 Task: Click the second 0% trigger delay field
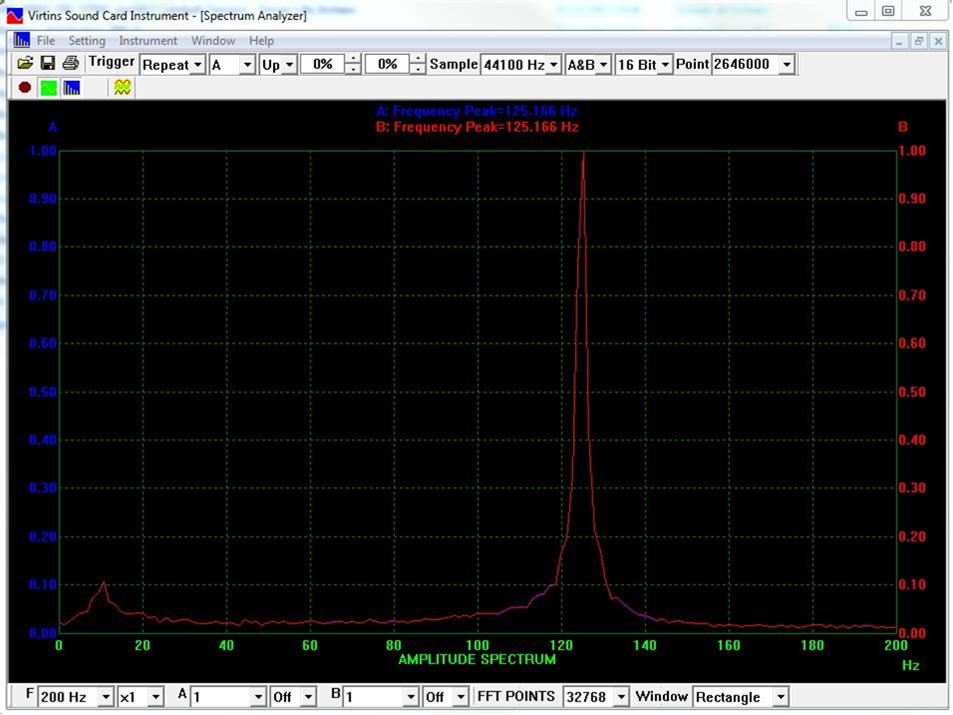387,64
